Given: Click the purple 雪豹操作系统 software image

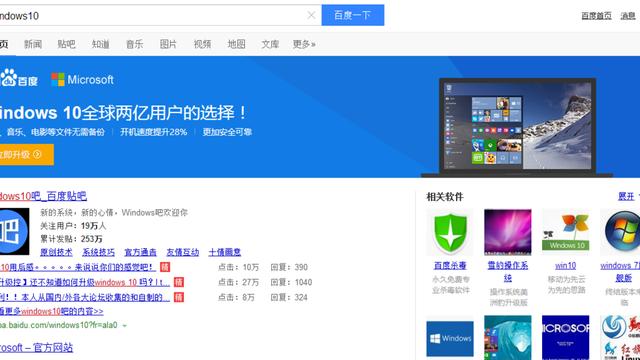Looking at the screenshot, I should point(508,232).
